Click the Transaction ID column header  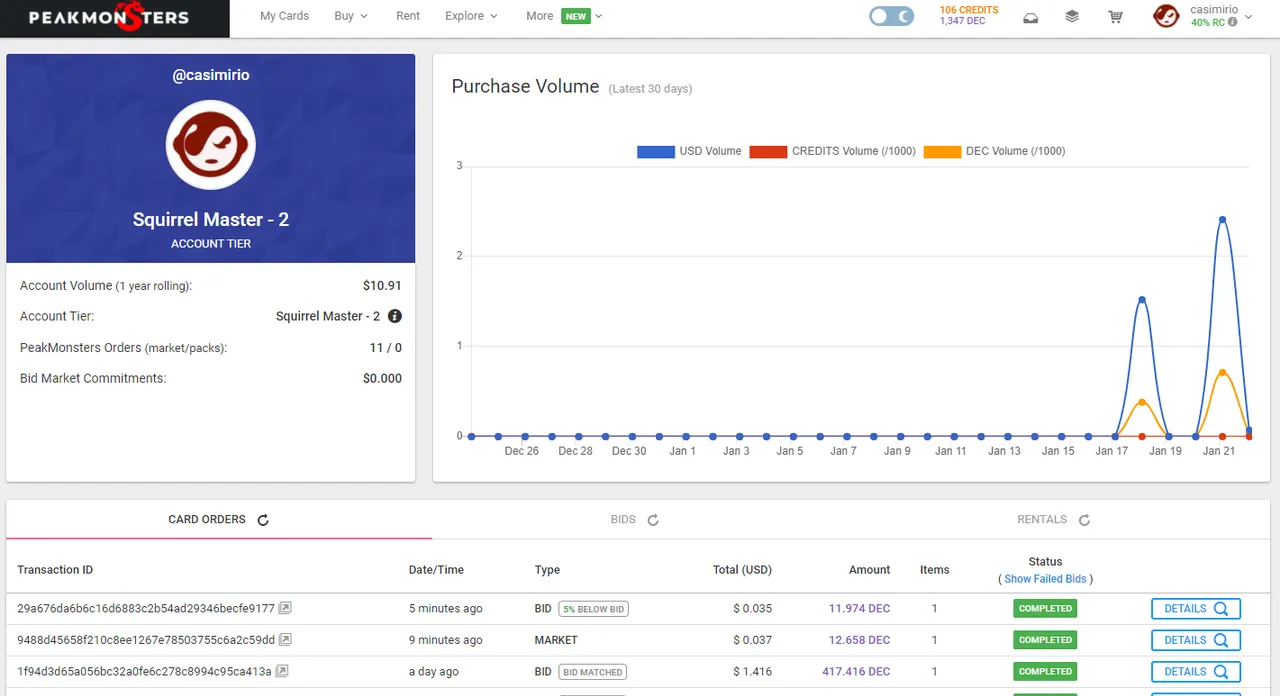point(55,570)
